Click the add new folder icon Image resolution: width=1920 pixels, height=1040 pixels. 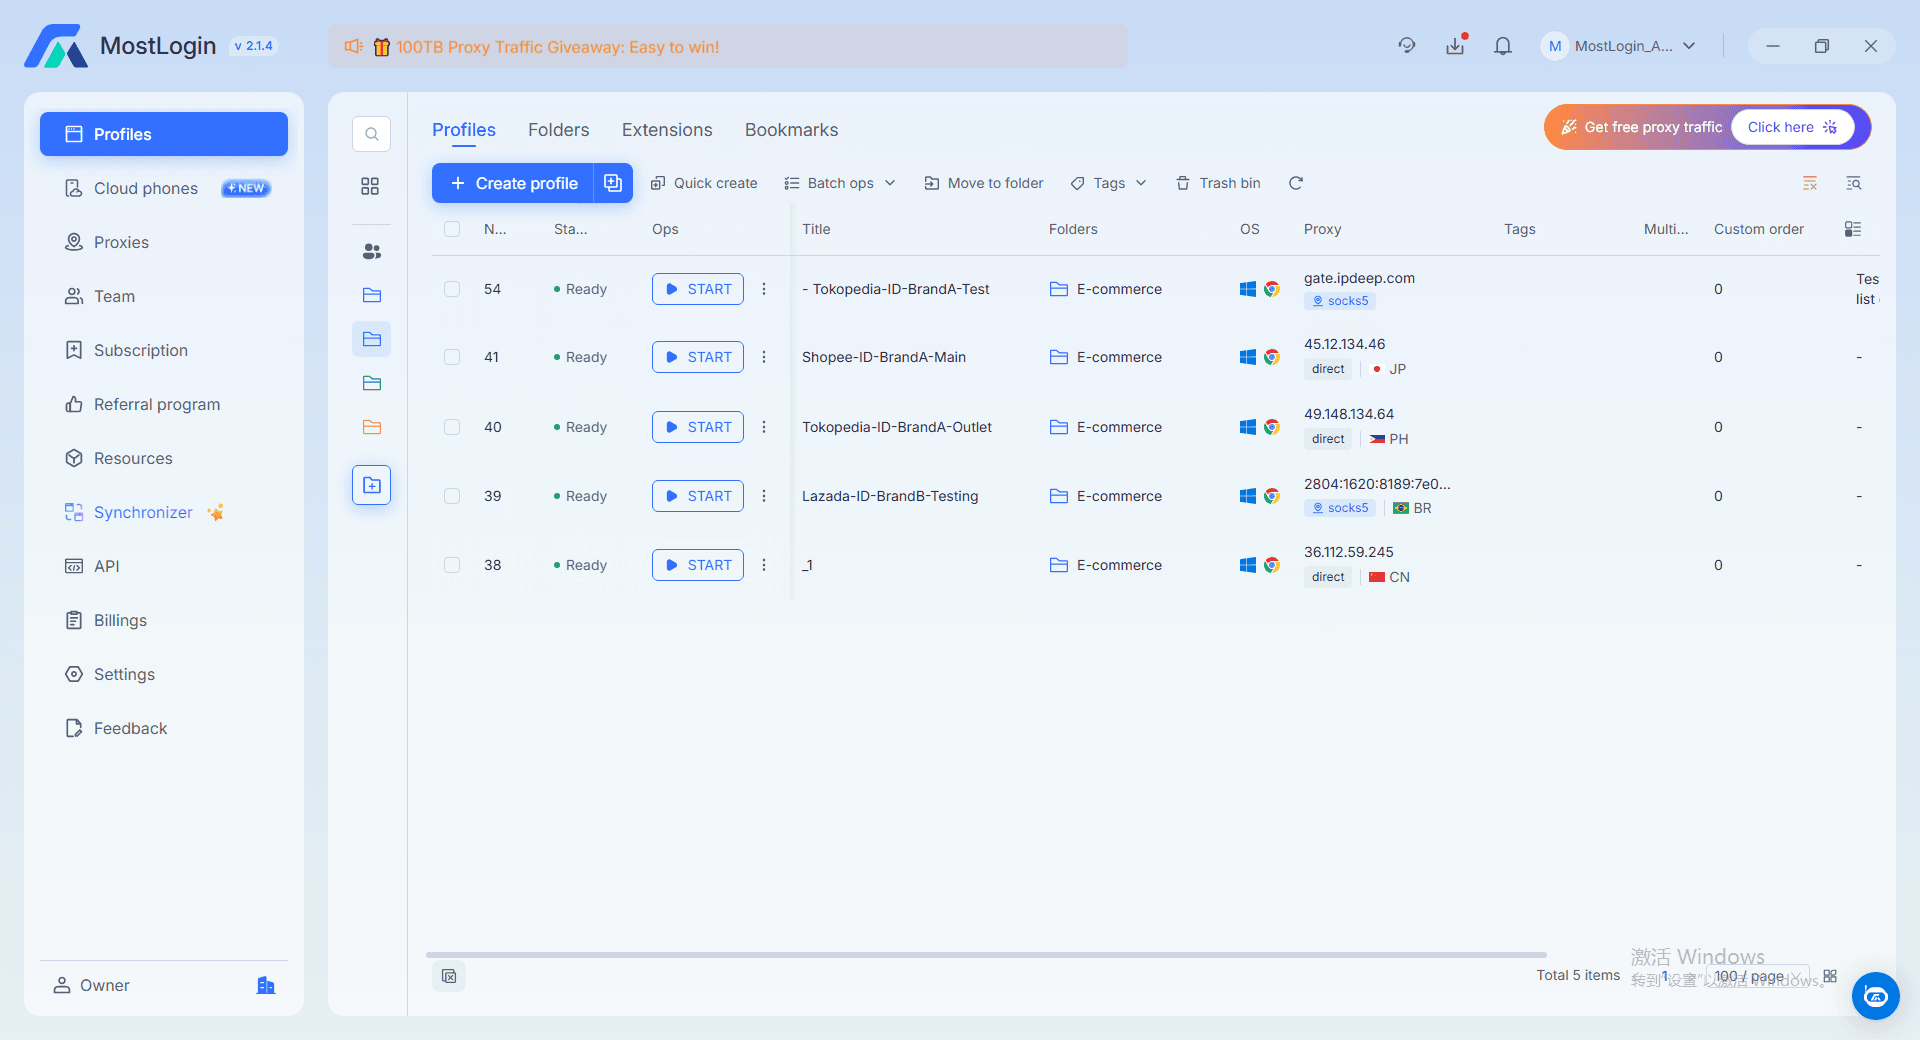point(371,485)
